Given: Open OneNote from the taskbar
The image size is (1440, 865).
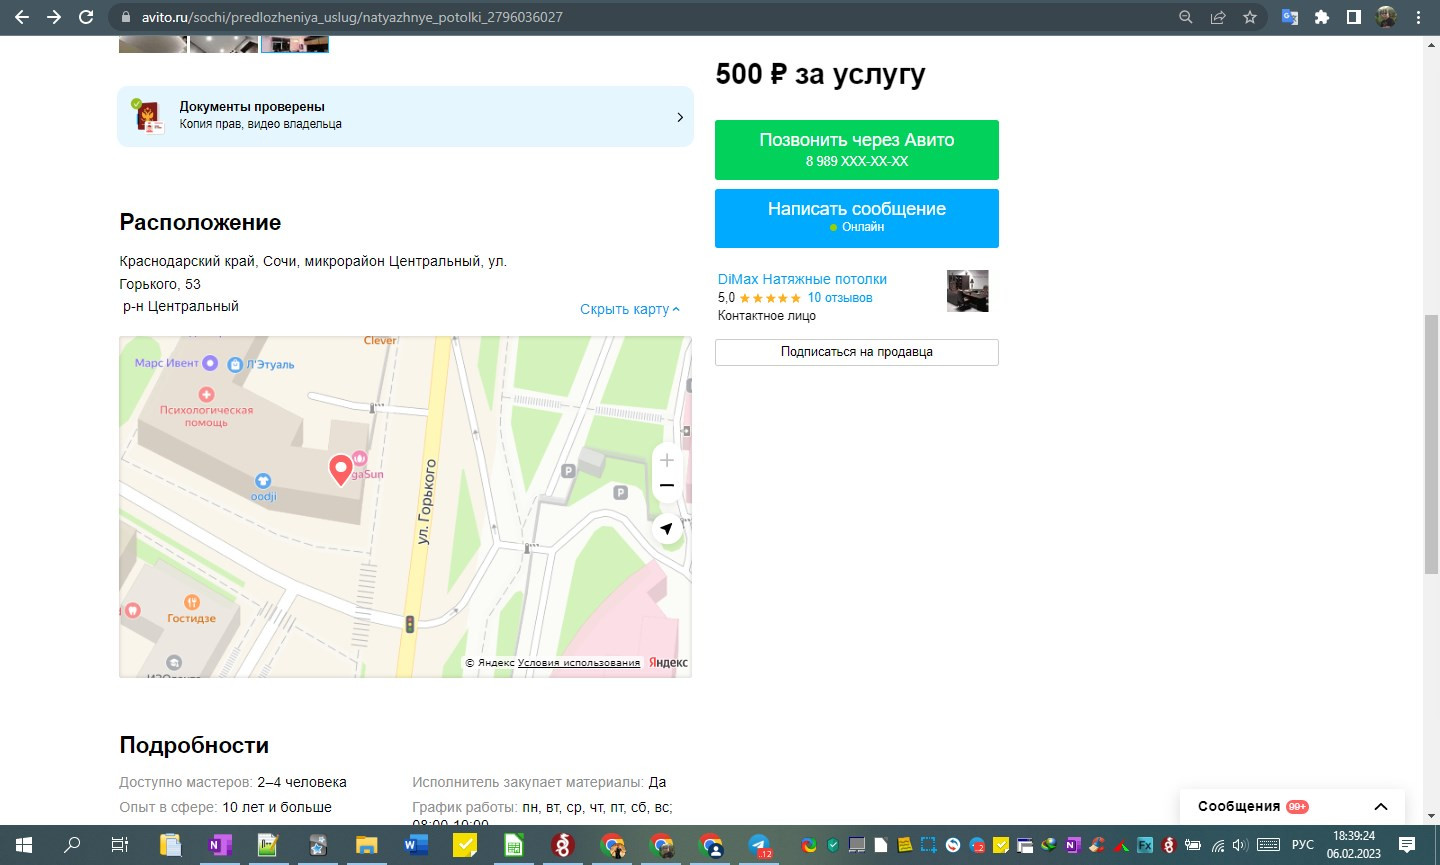Looking at the screenshot, I should click(x=218, y=845).
